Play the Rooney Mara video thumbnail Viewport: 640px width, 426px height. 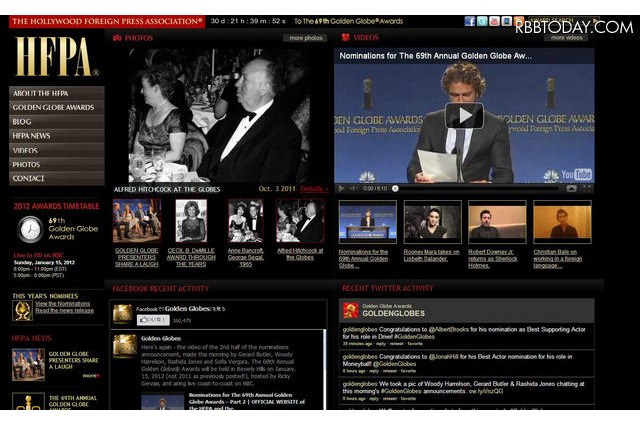tap(433, 222)
